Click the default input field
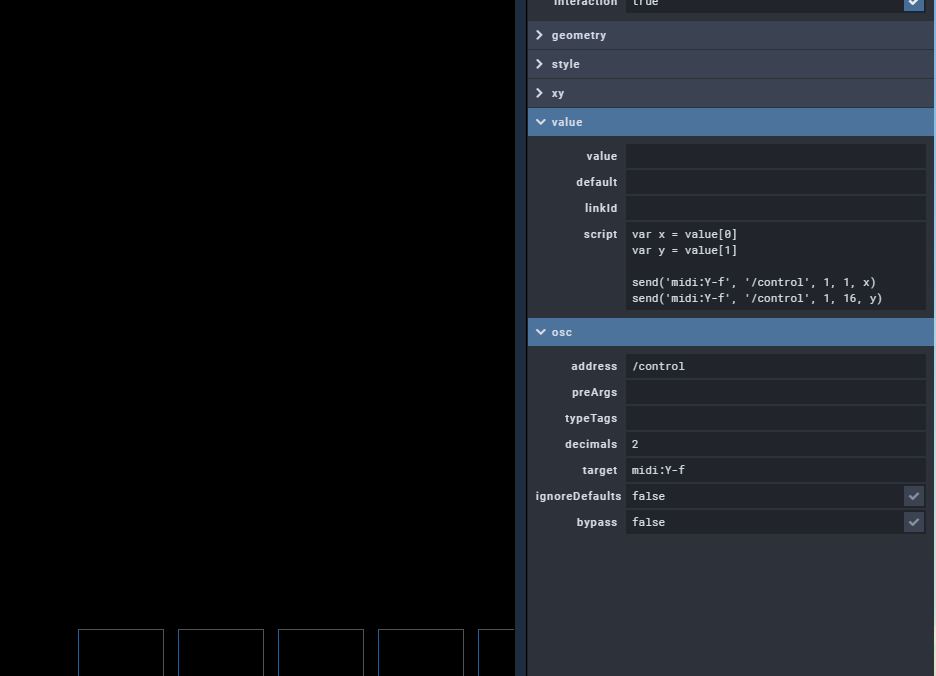Viewport: 936px width, 676px height. tap(775, 182)
